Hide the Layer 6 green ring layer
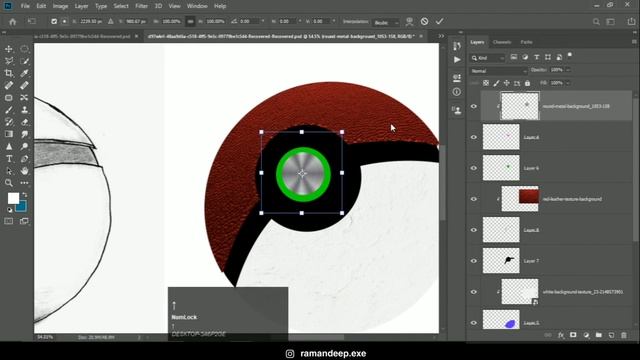 [473, 168]
